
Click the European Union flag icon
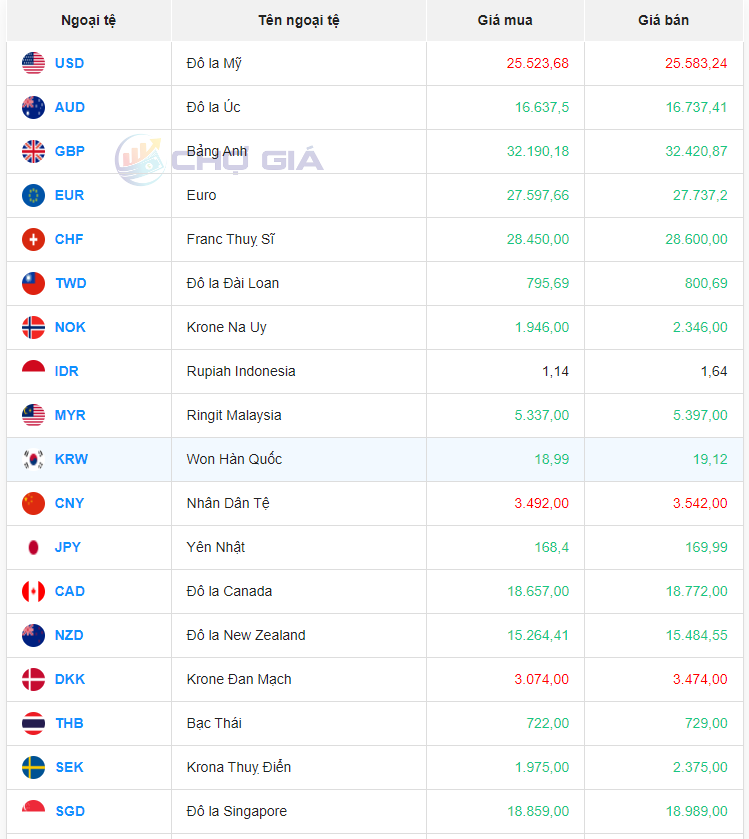(x=33, y=195)
